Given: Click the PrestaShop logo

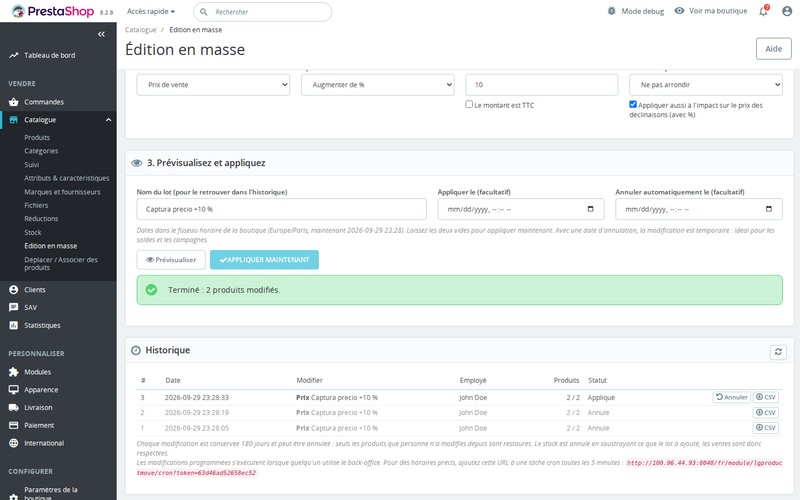Looking at the screenshot, I should tap(53, 11).
